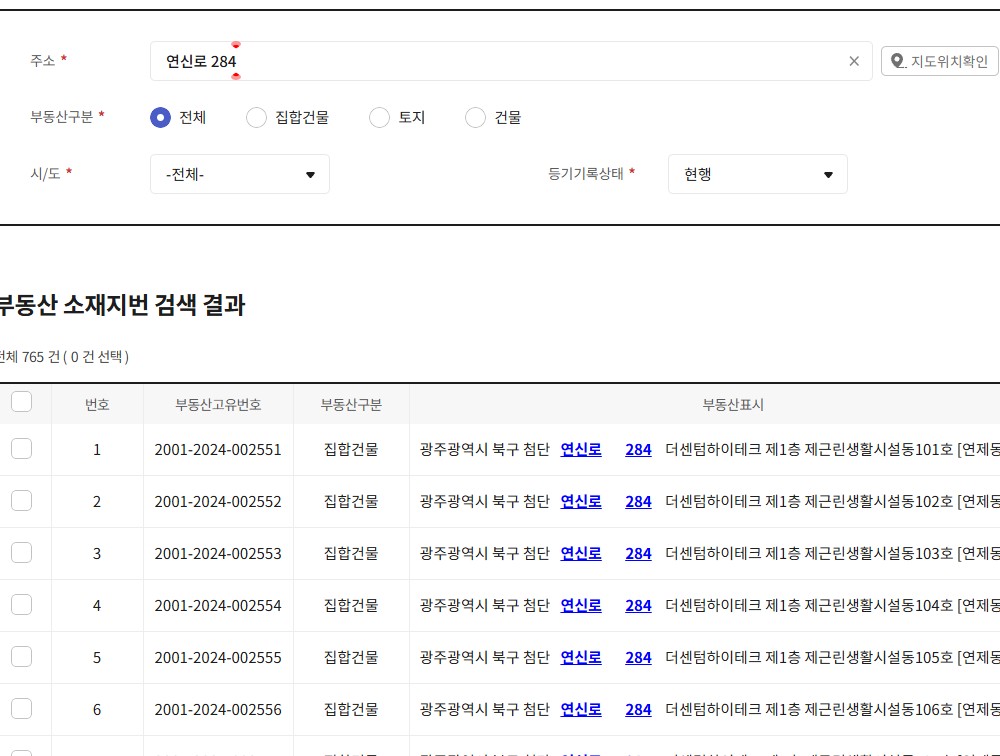Click property number 2001-2024-002553
1000x756 pixels.
click(218, 554)
